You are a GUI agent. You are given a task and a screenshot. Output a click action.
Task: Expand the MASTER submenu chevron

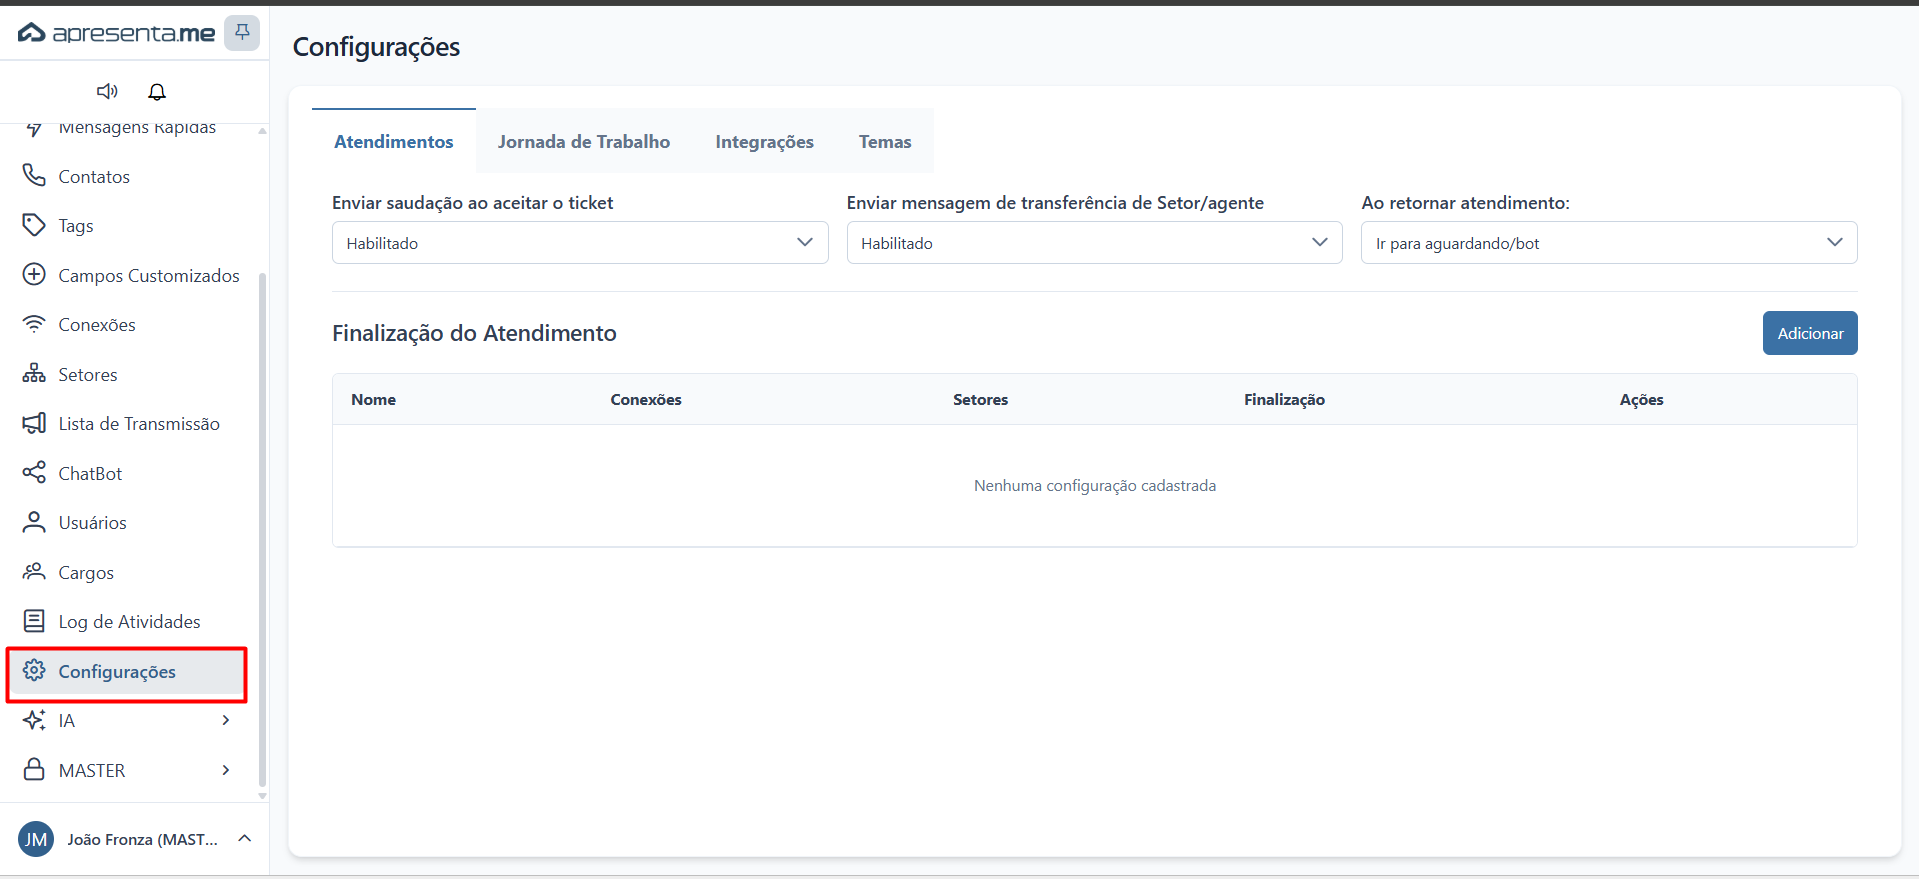point(226,770)
